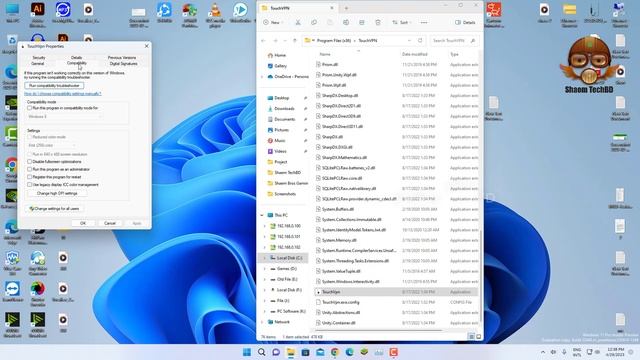Check Run this program as an administrator
The width and height of the screenshot is (640, 360).
pyautogui.click(x=29, y=169)
